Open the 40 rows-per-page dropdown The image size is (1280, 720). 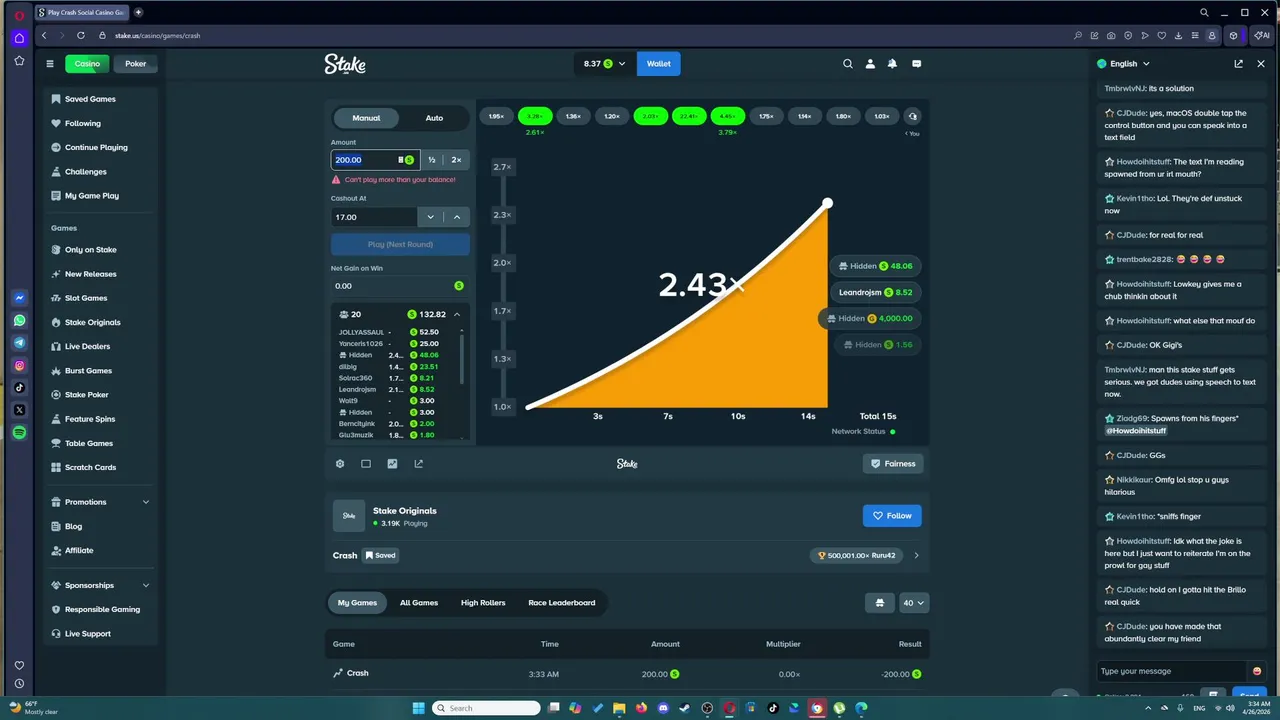[x=914, y=603]
